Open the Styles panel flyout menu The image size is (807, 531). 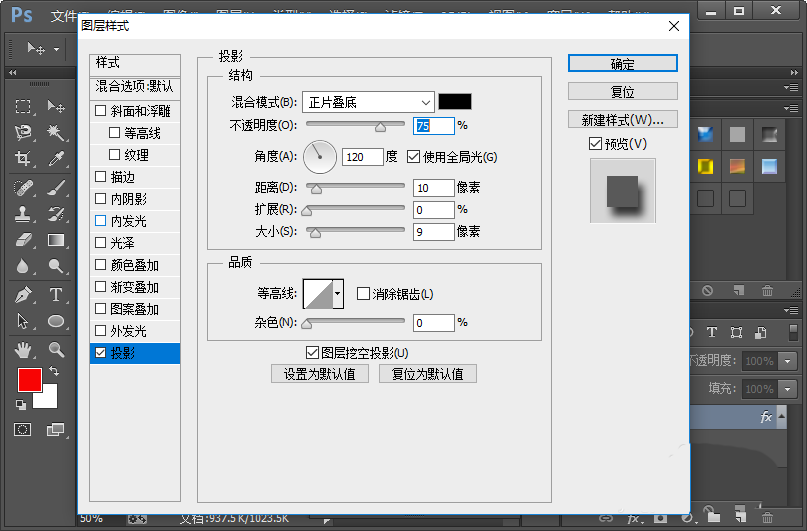[791, 108]
